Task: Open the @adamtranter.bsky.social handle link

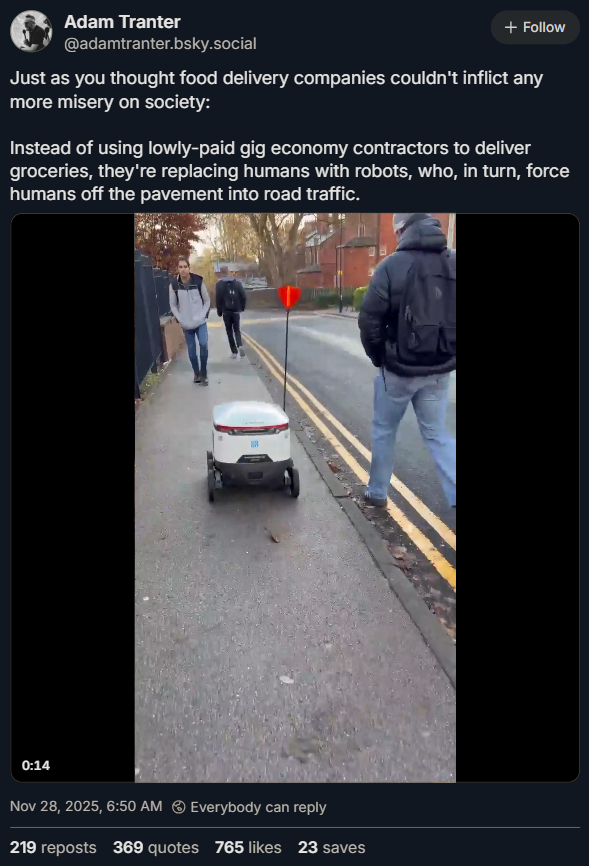Action: pos(160,44)
